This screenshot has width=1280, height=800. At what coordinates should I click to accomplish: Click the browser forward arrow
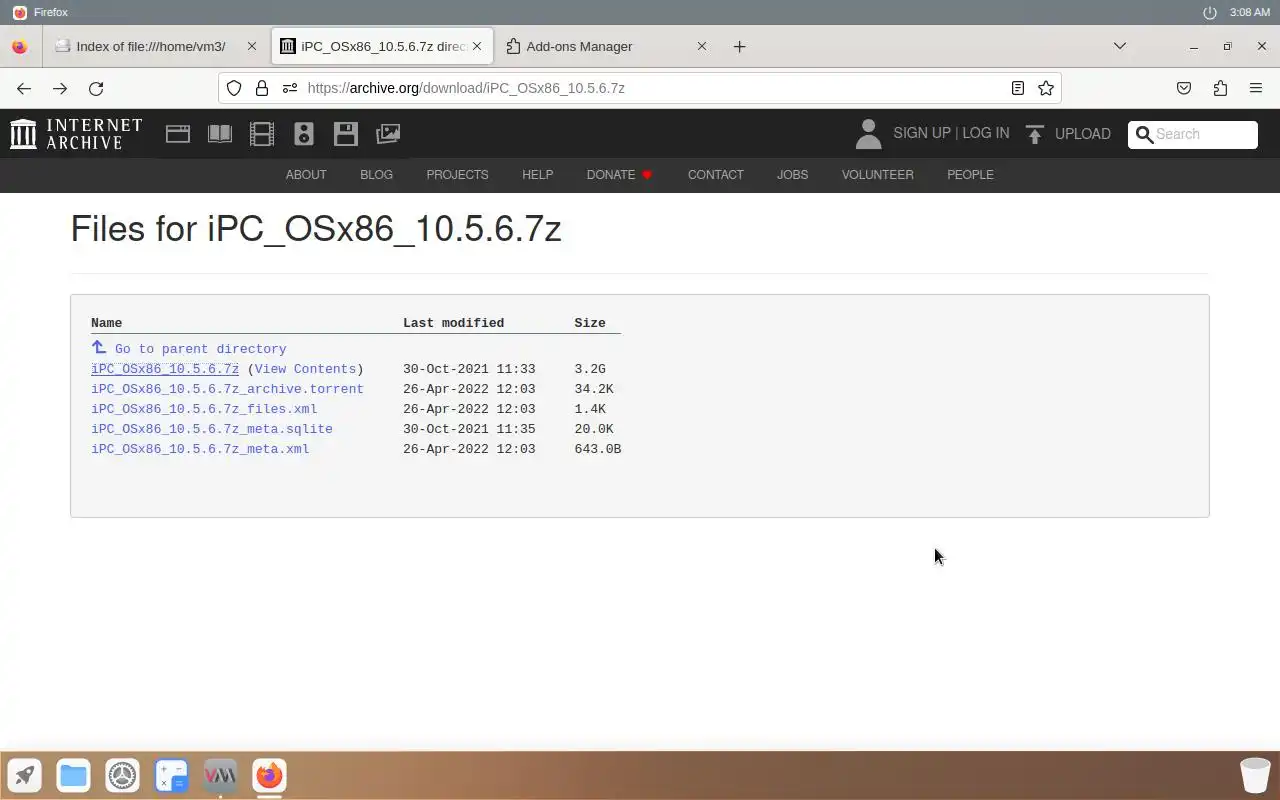point(60,88)
